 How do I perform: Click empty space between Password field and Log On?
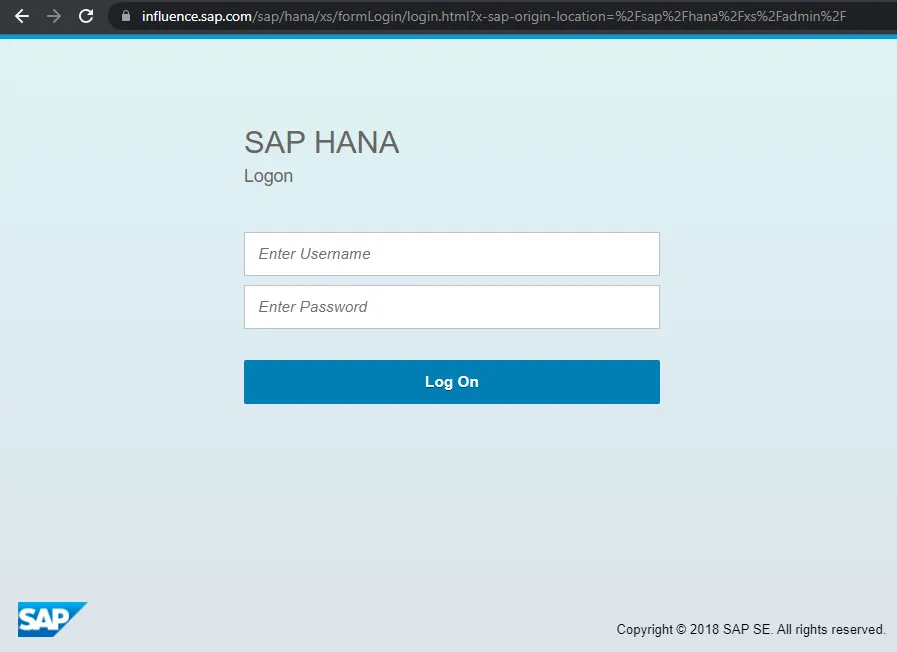click(451, 344)
